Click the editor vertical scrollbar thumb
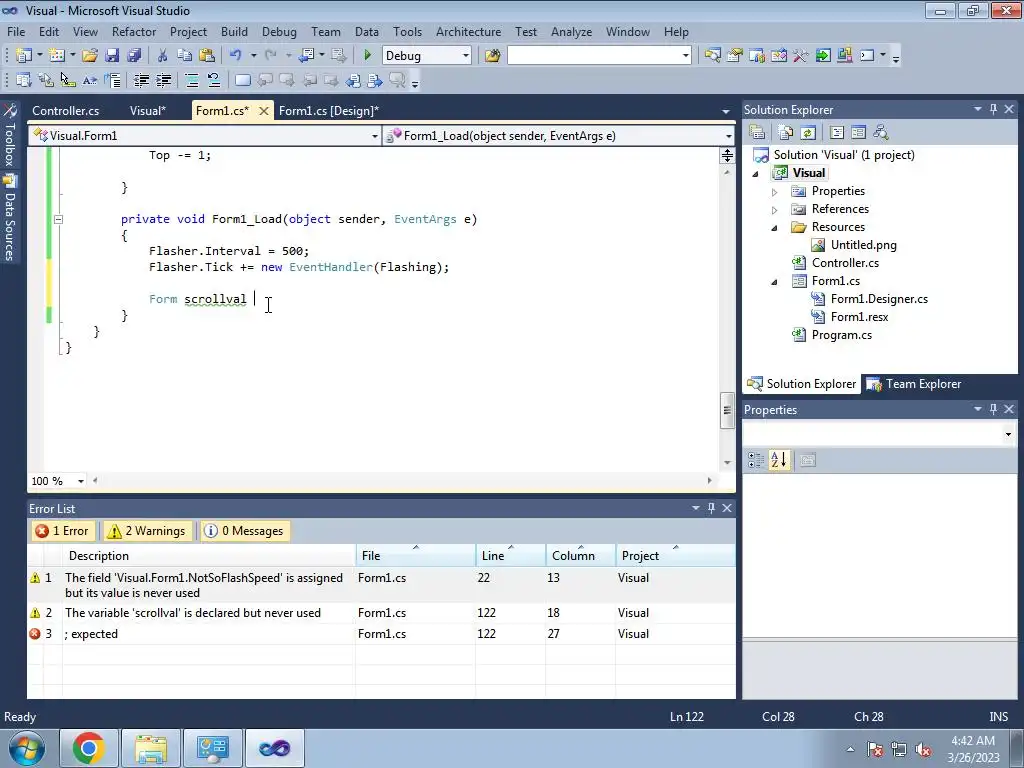 click(x=727, y=410)
